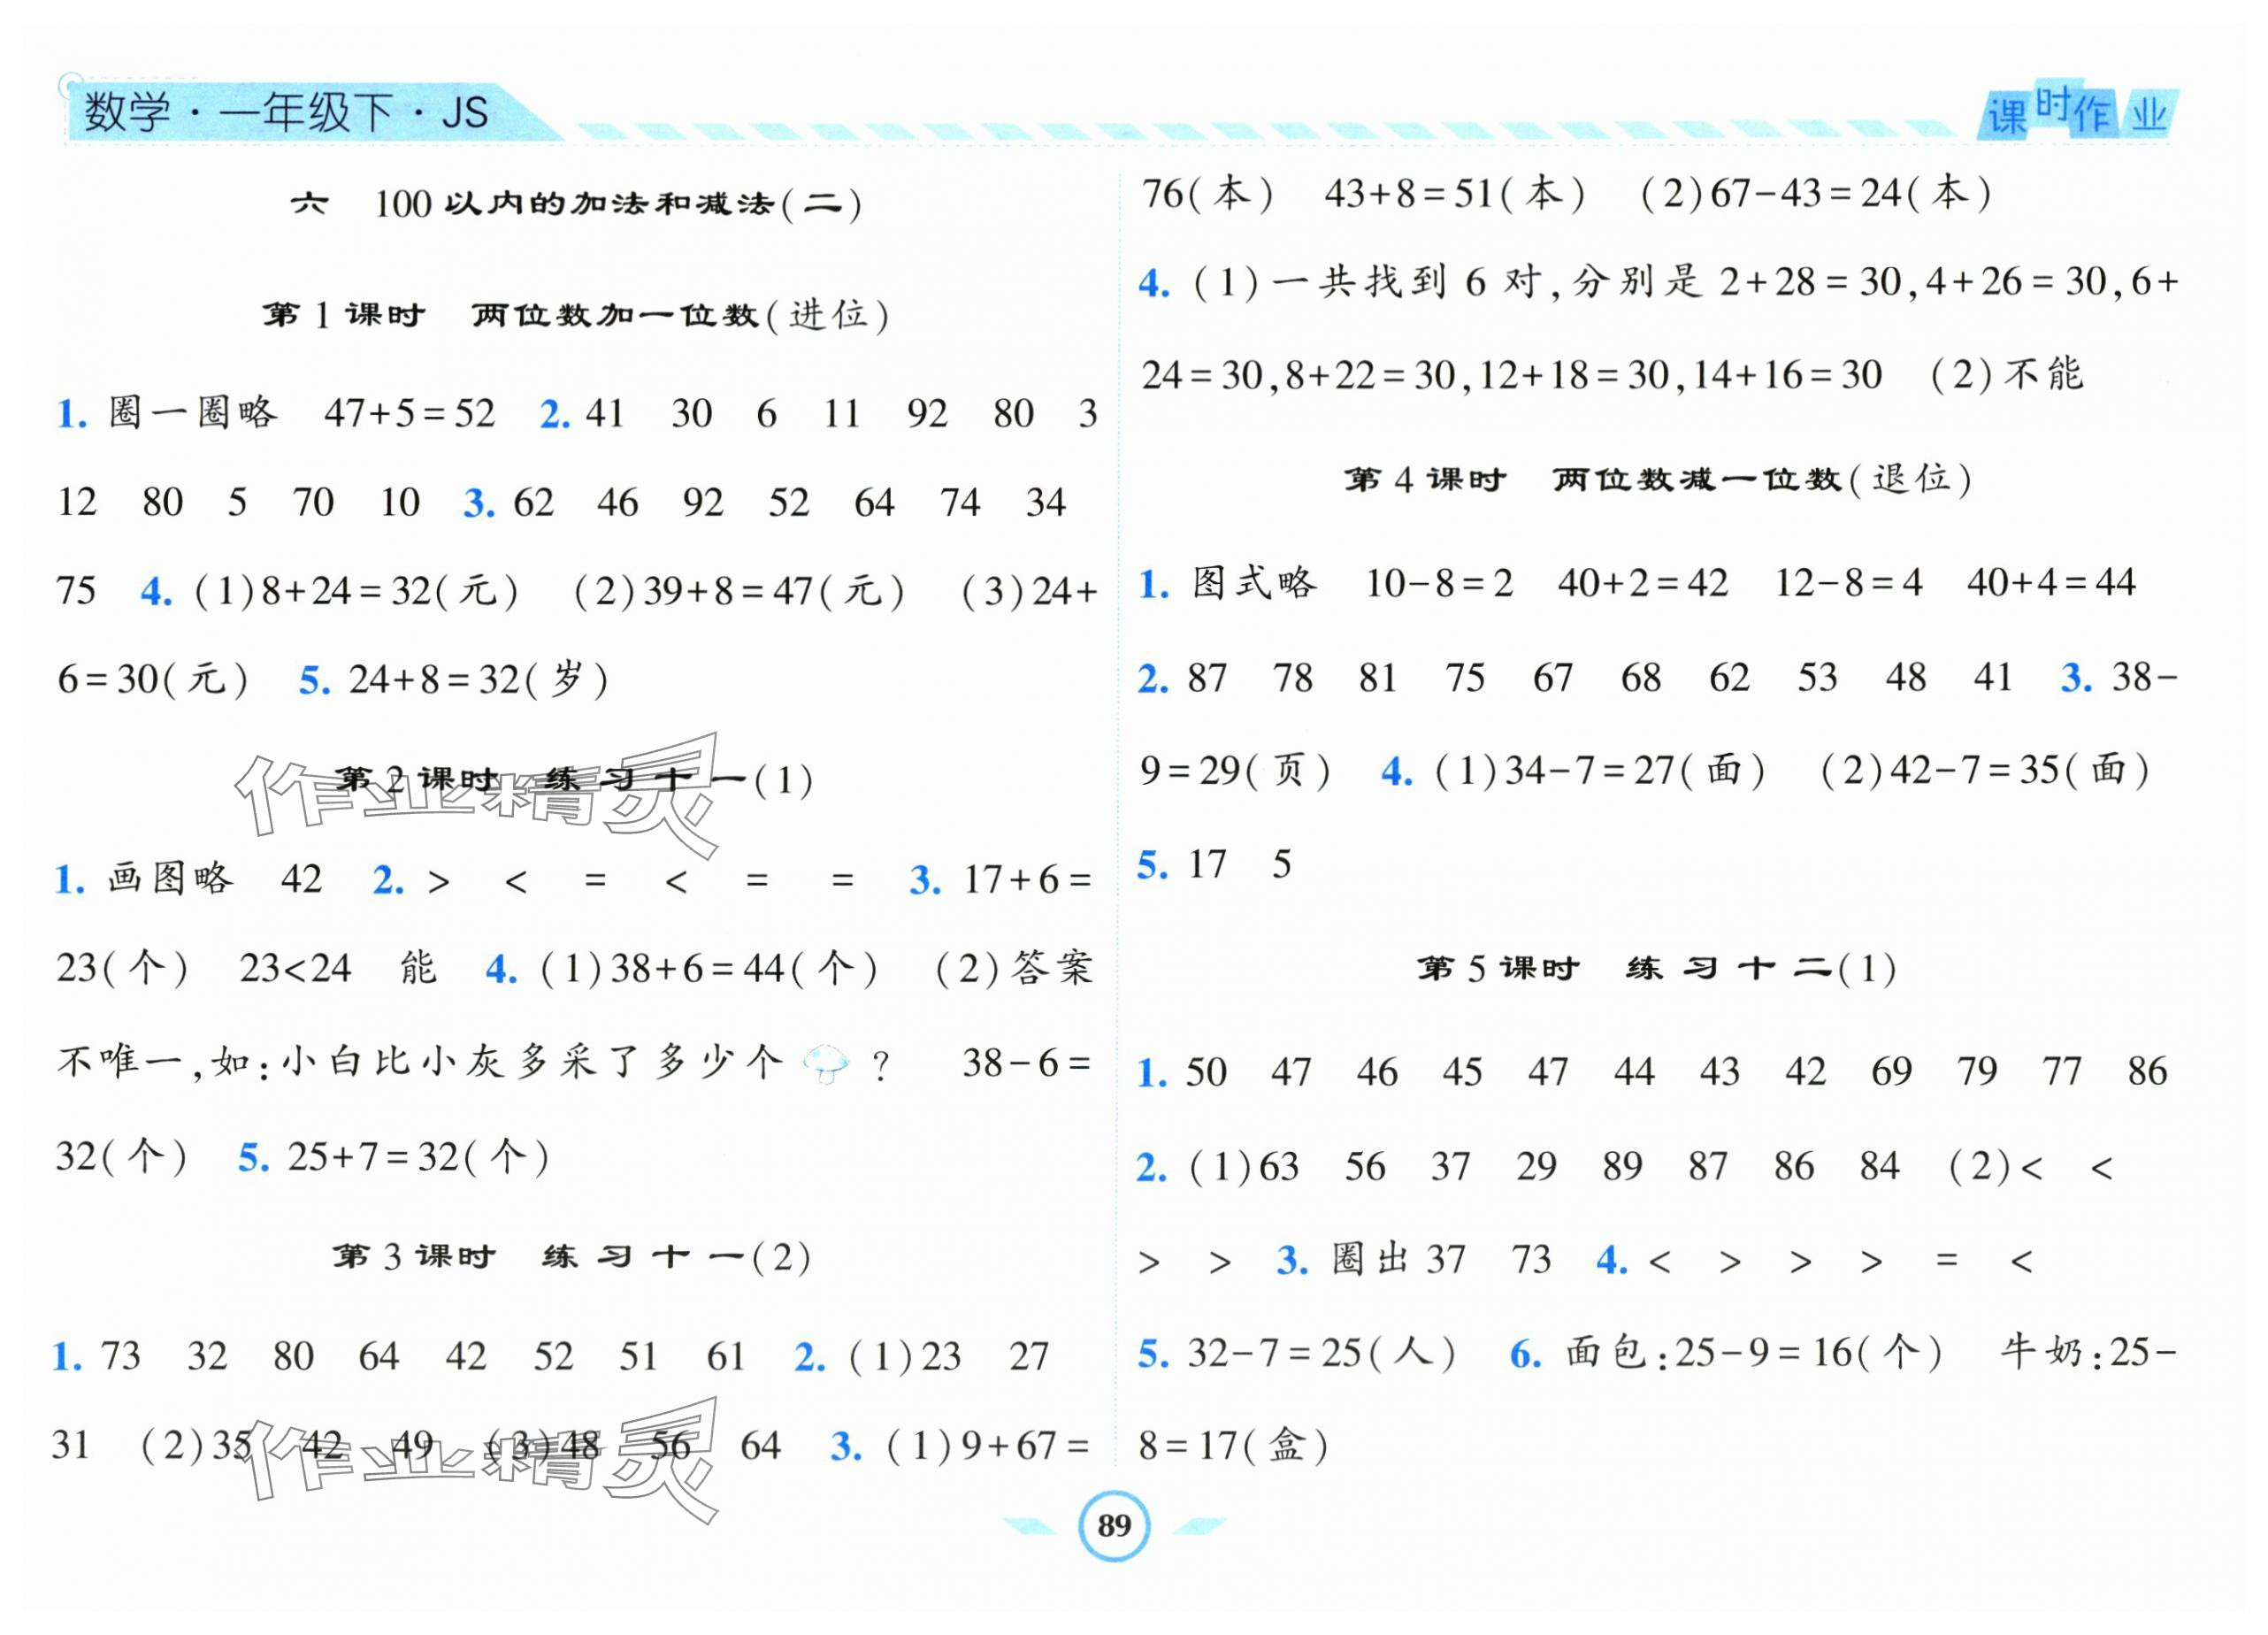Click the text 圈出 37 73
This screenshot has width=2268, height=1635.
pyautogui.click(x=1441, y=1259)
